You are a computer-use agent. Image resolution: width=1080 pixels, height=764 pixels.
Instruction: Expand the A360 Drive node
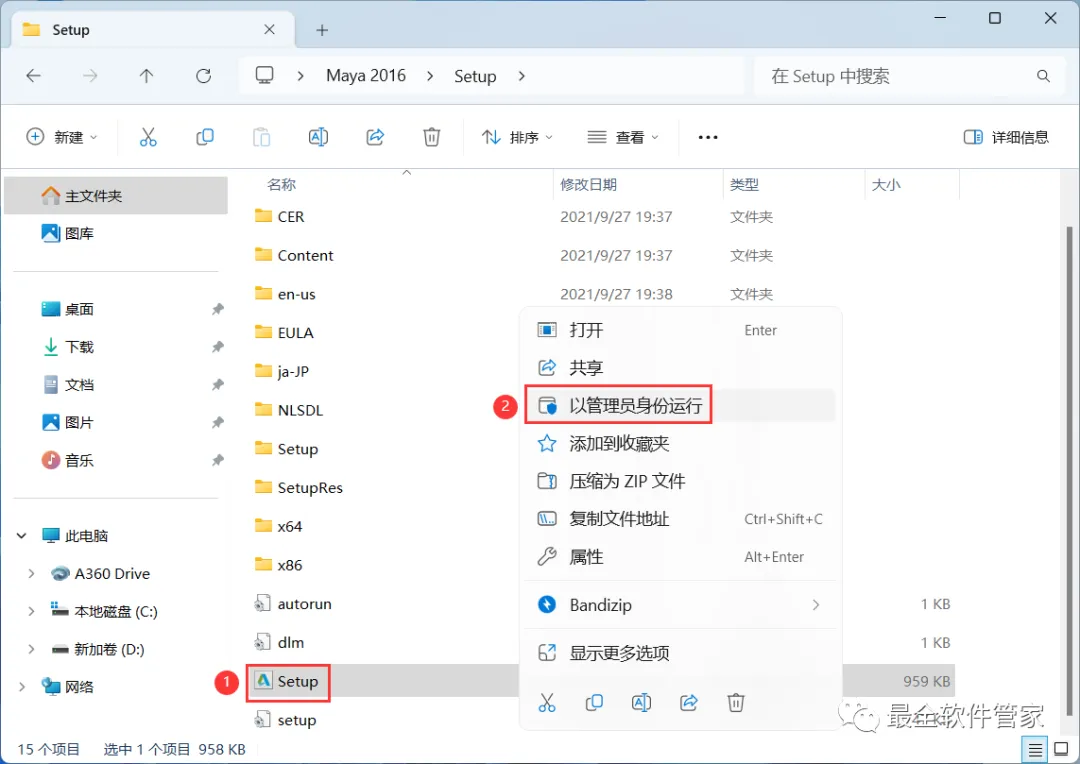point(31,573)
